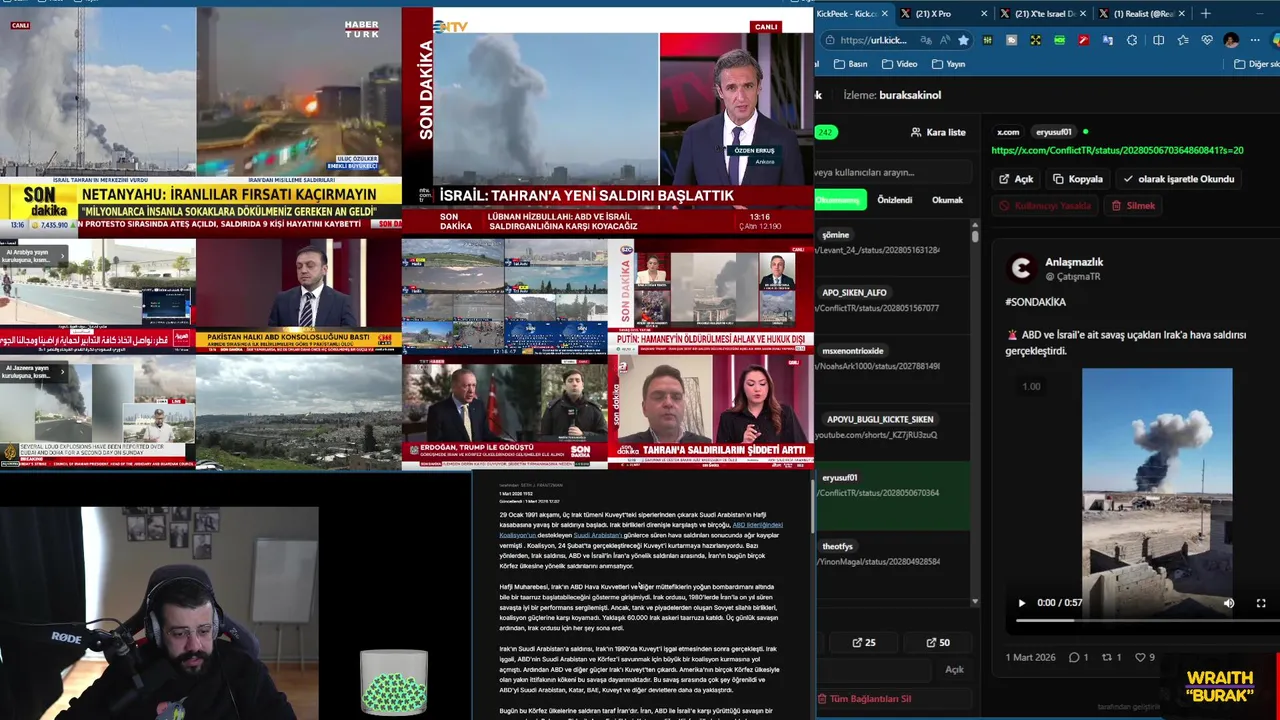This screenshot has width=1280, height=720.
Task: Open the browser profile avatar
Action: click(1231, 40)
